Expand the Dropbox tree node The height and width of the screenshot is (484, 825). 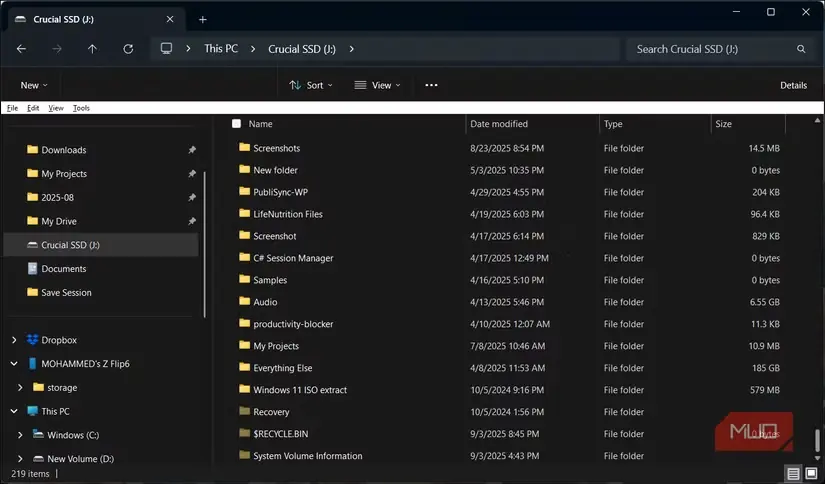(x=14, y=340)
